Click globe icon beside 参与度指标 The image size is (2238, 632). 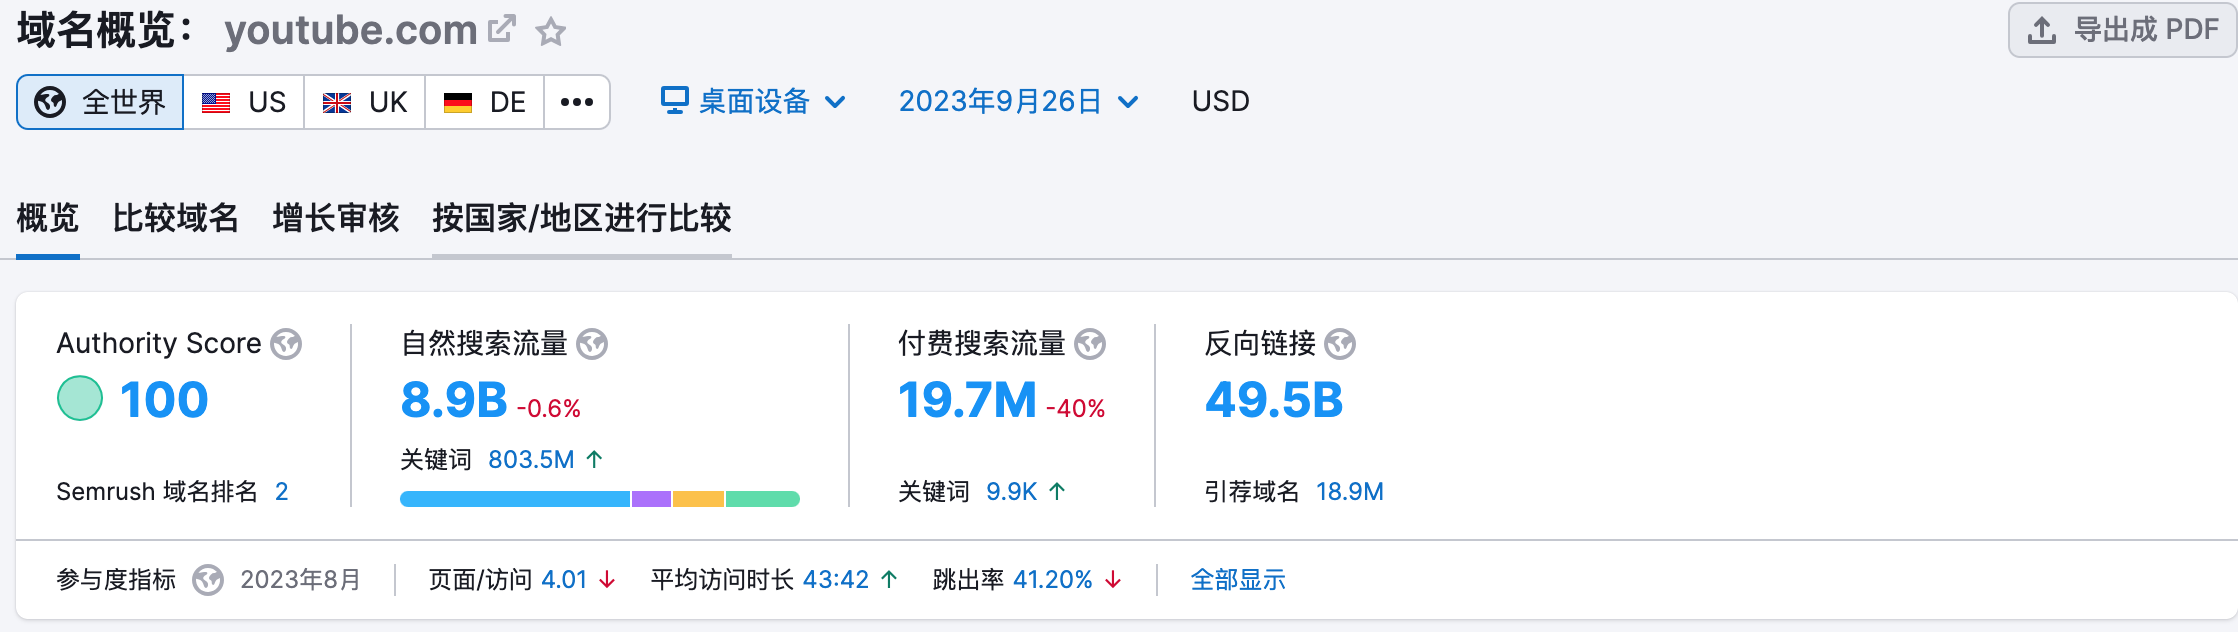(x=208, y=580)
